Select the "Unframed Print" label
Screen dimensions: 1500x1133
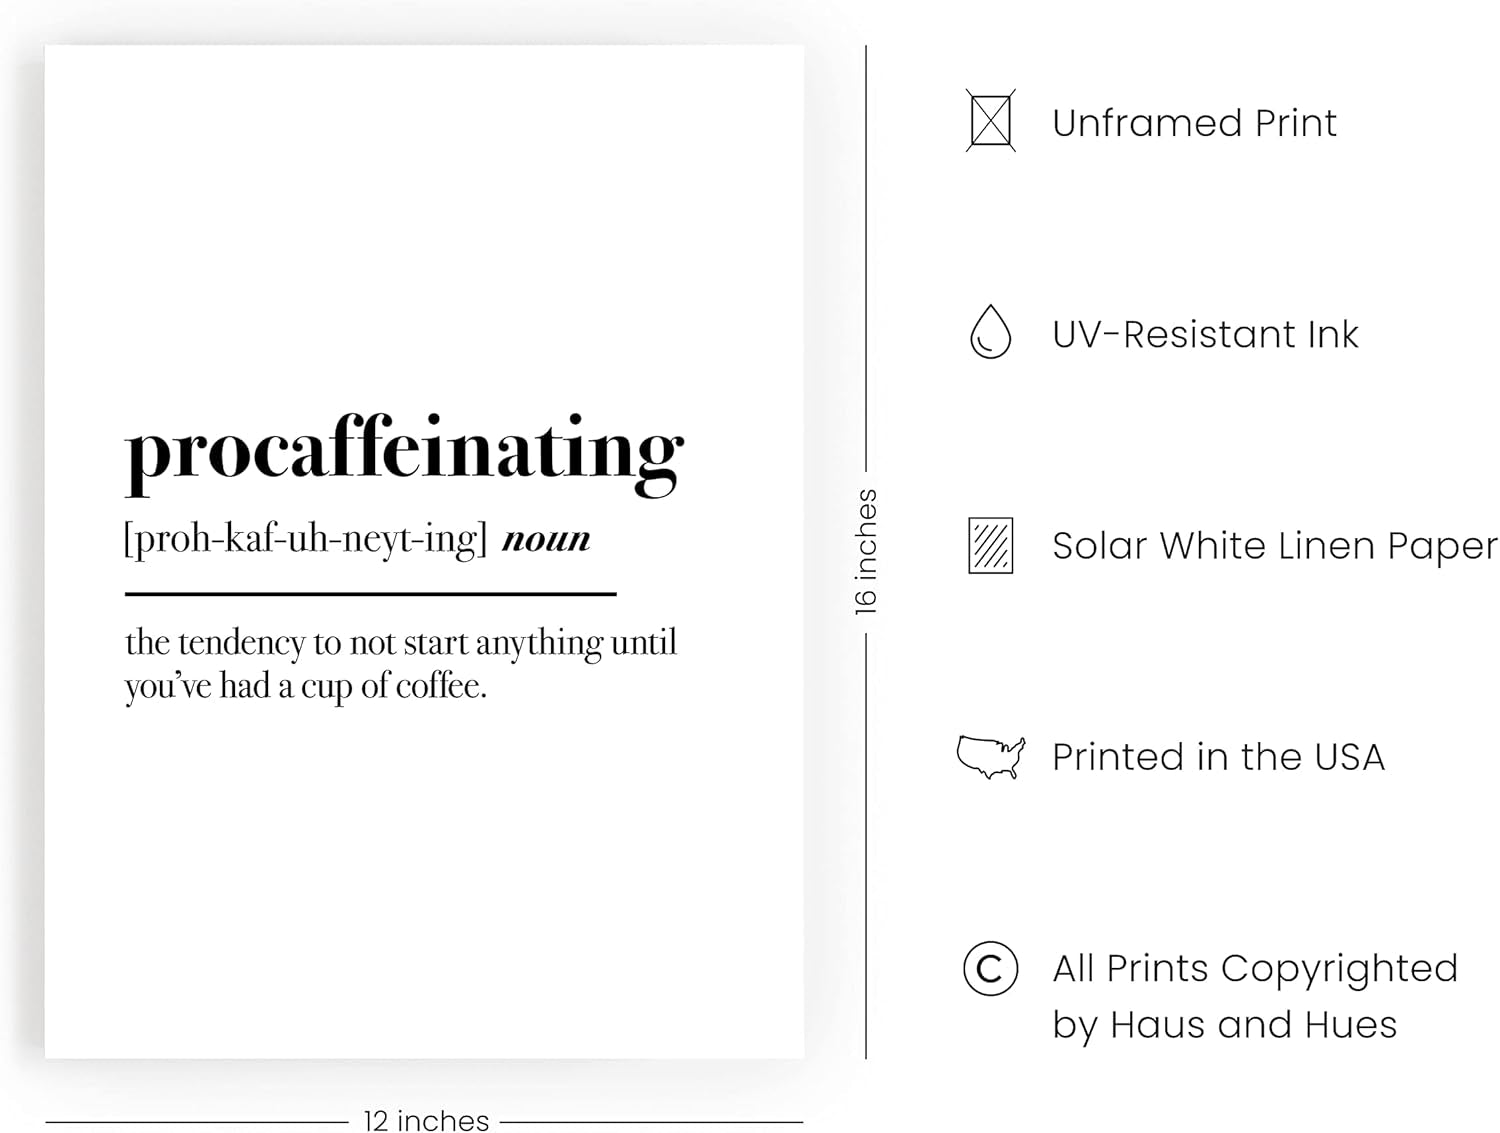pos(1194,123)
